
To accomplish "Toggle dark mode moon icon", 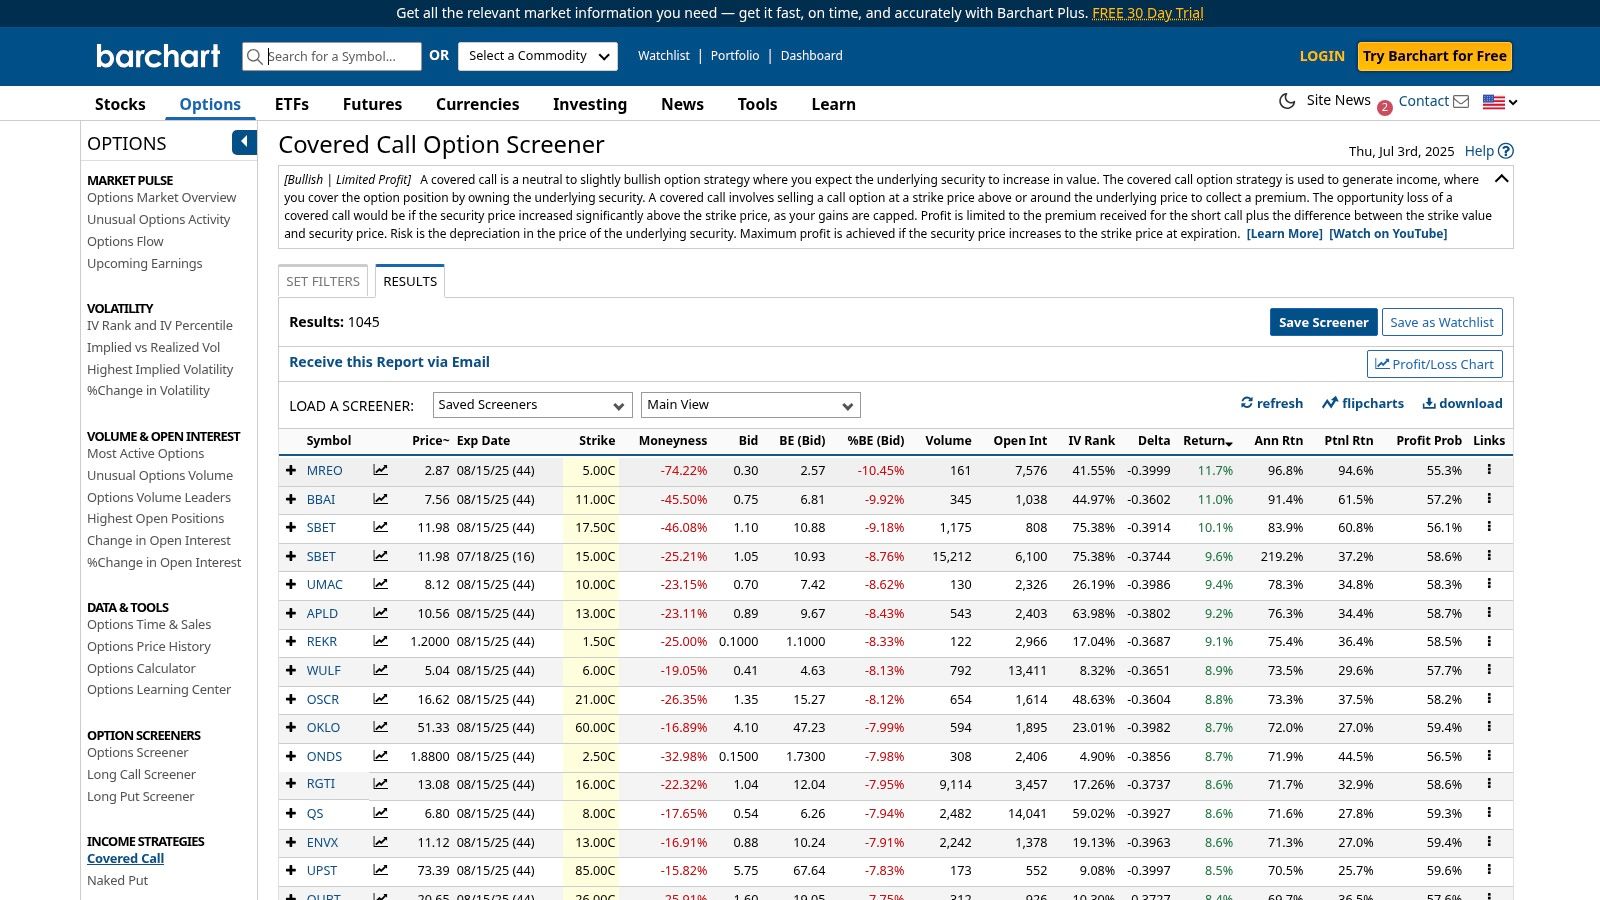I will [x=1287, y=101].
